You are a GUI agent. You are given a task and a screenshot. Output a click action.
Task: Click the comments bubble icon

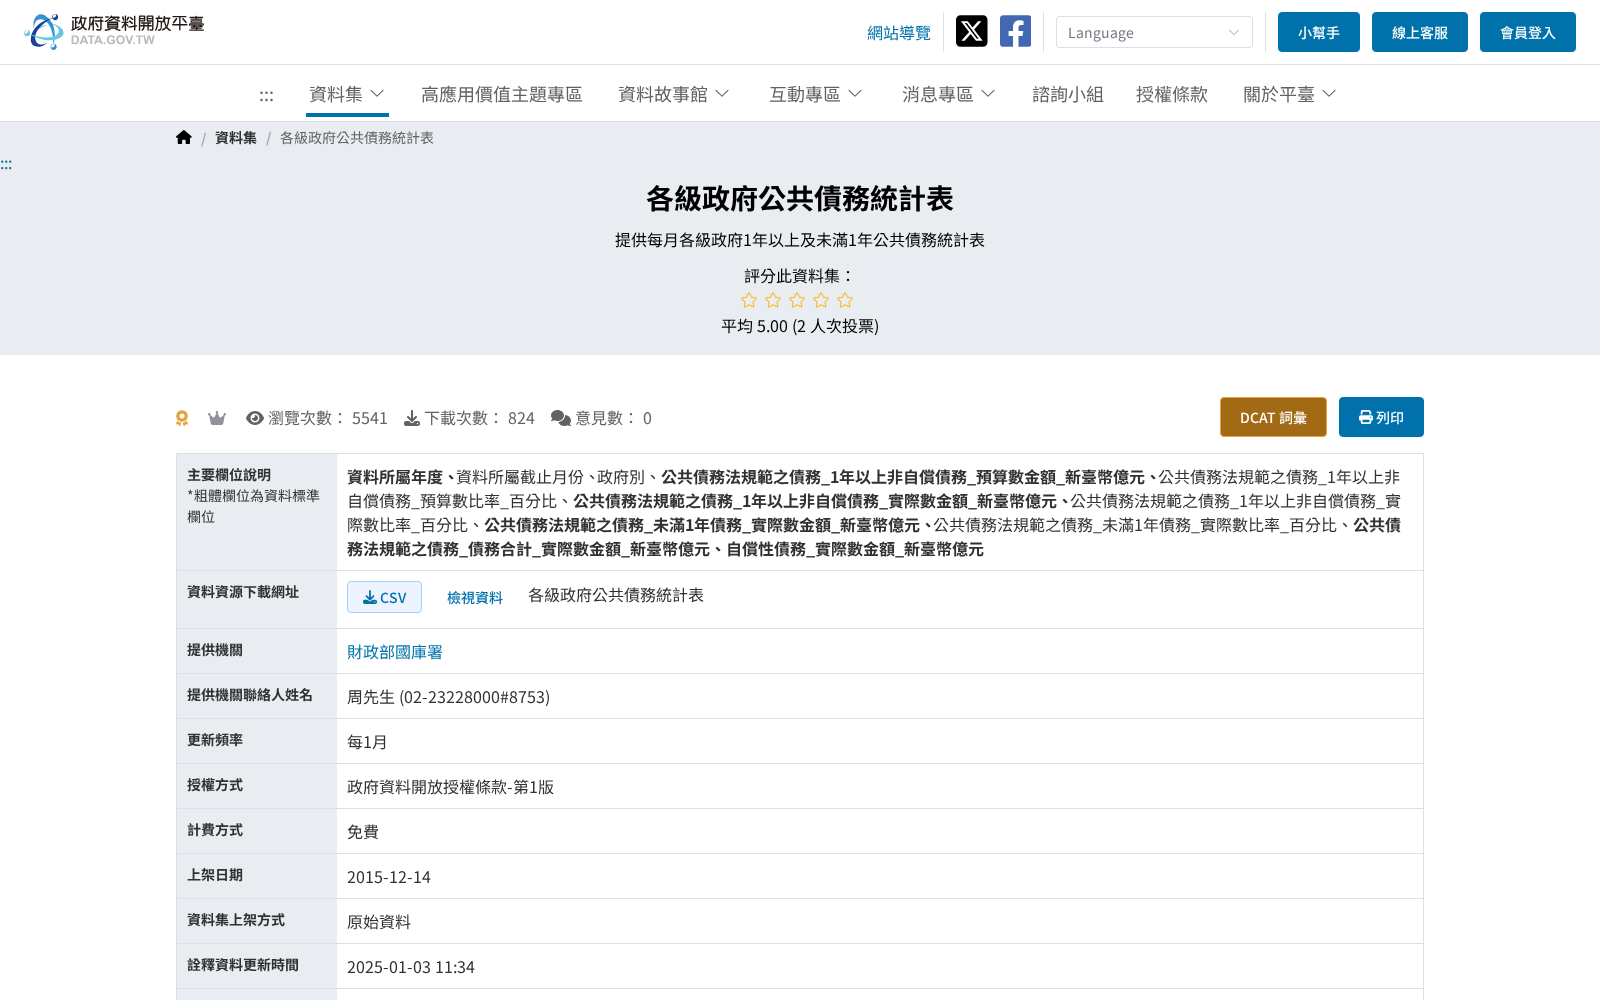pos(561,418)
